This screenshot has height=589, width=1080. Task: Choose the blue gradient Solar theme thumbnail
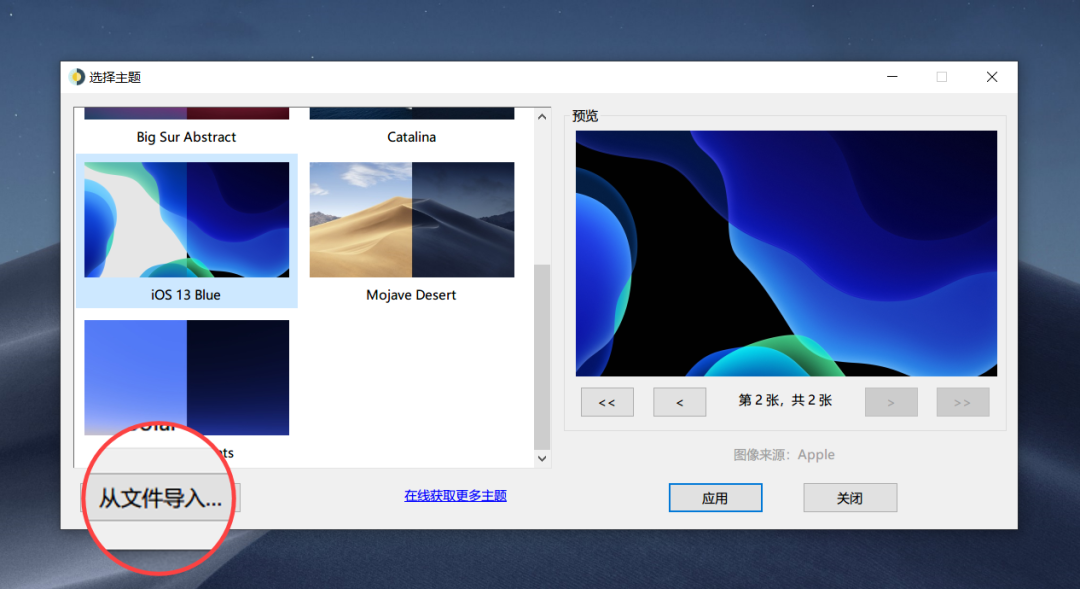coord(187,377)
